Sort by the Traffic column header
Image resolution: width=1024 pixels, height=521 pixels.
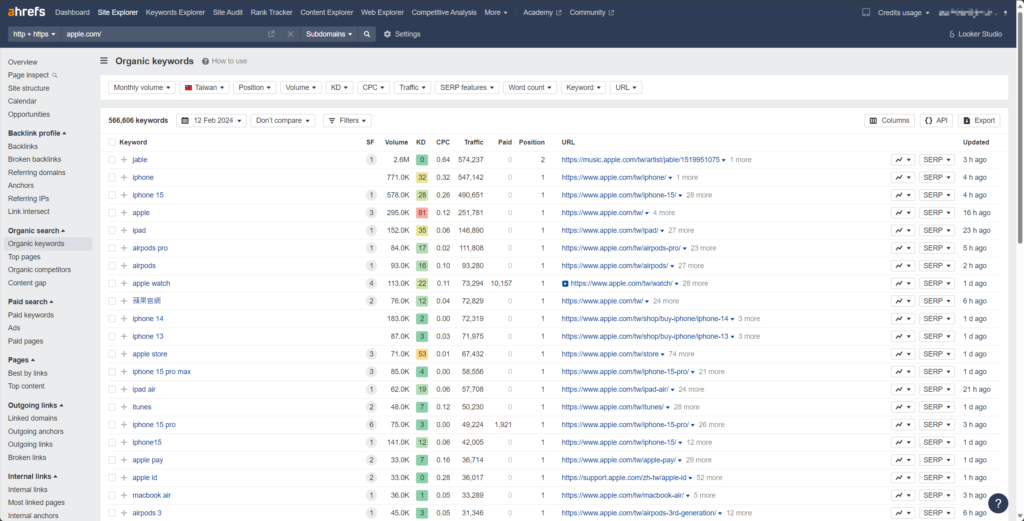(473, 142)
